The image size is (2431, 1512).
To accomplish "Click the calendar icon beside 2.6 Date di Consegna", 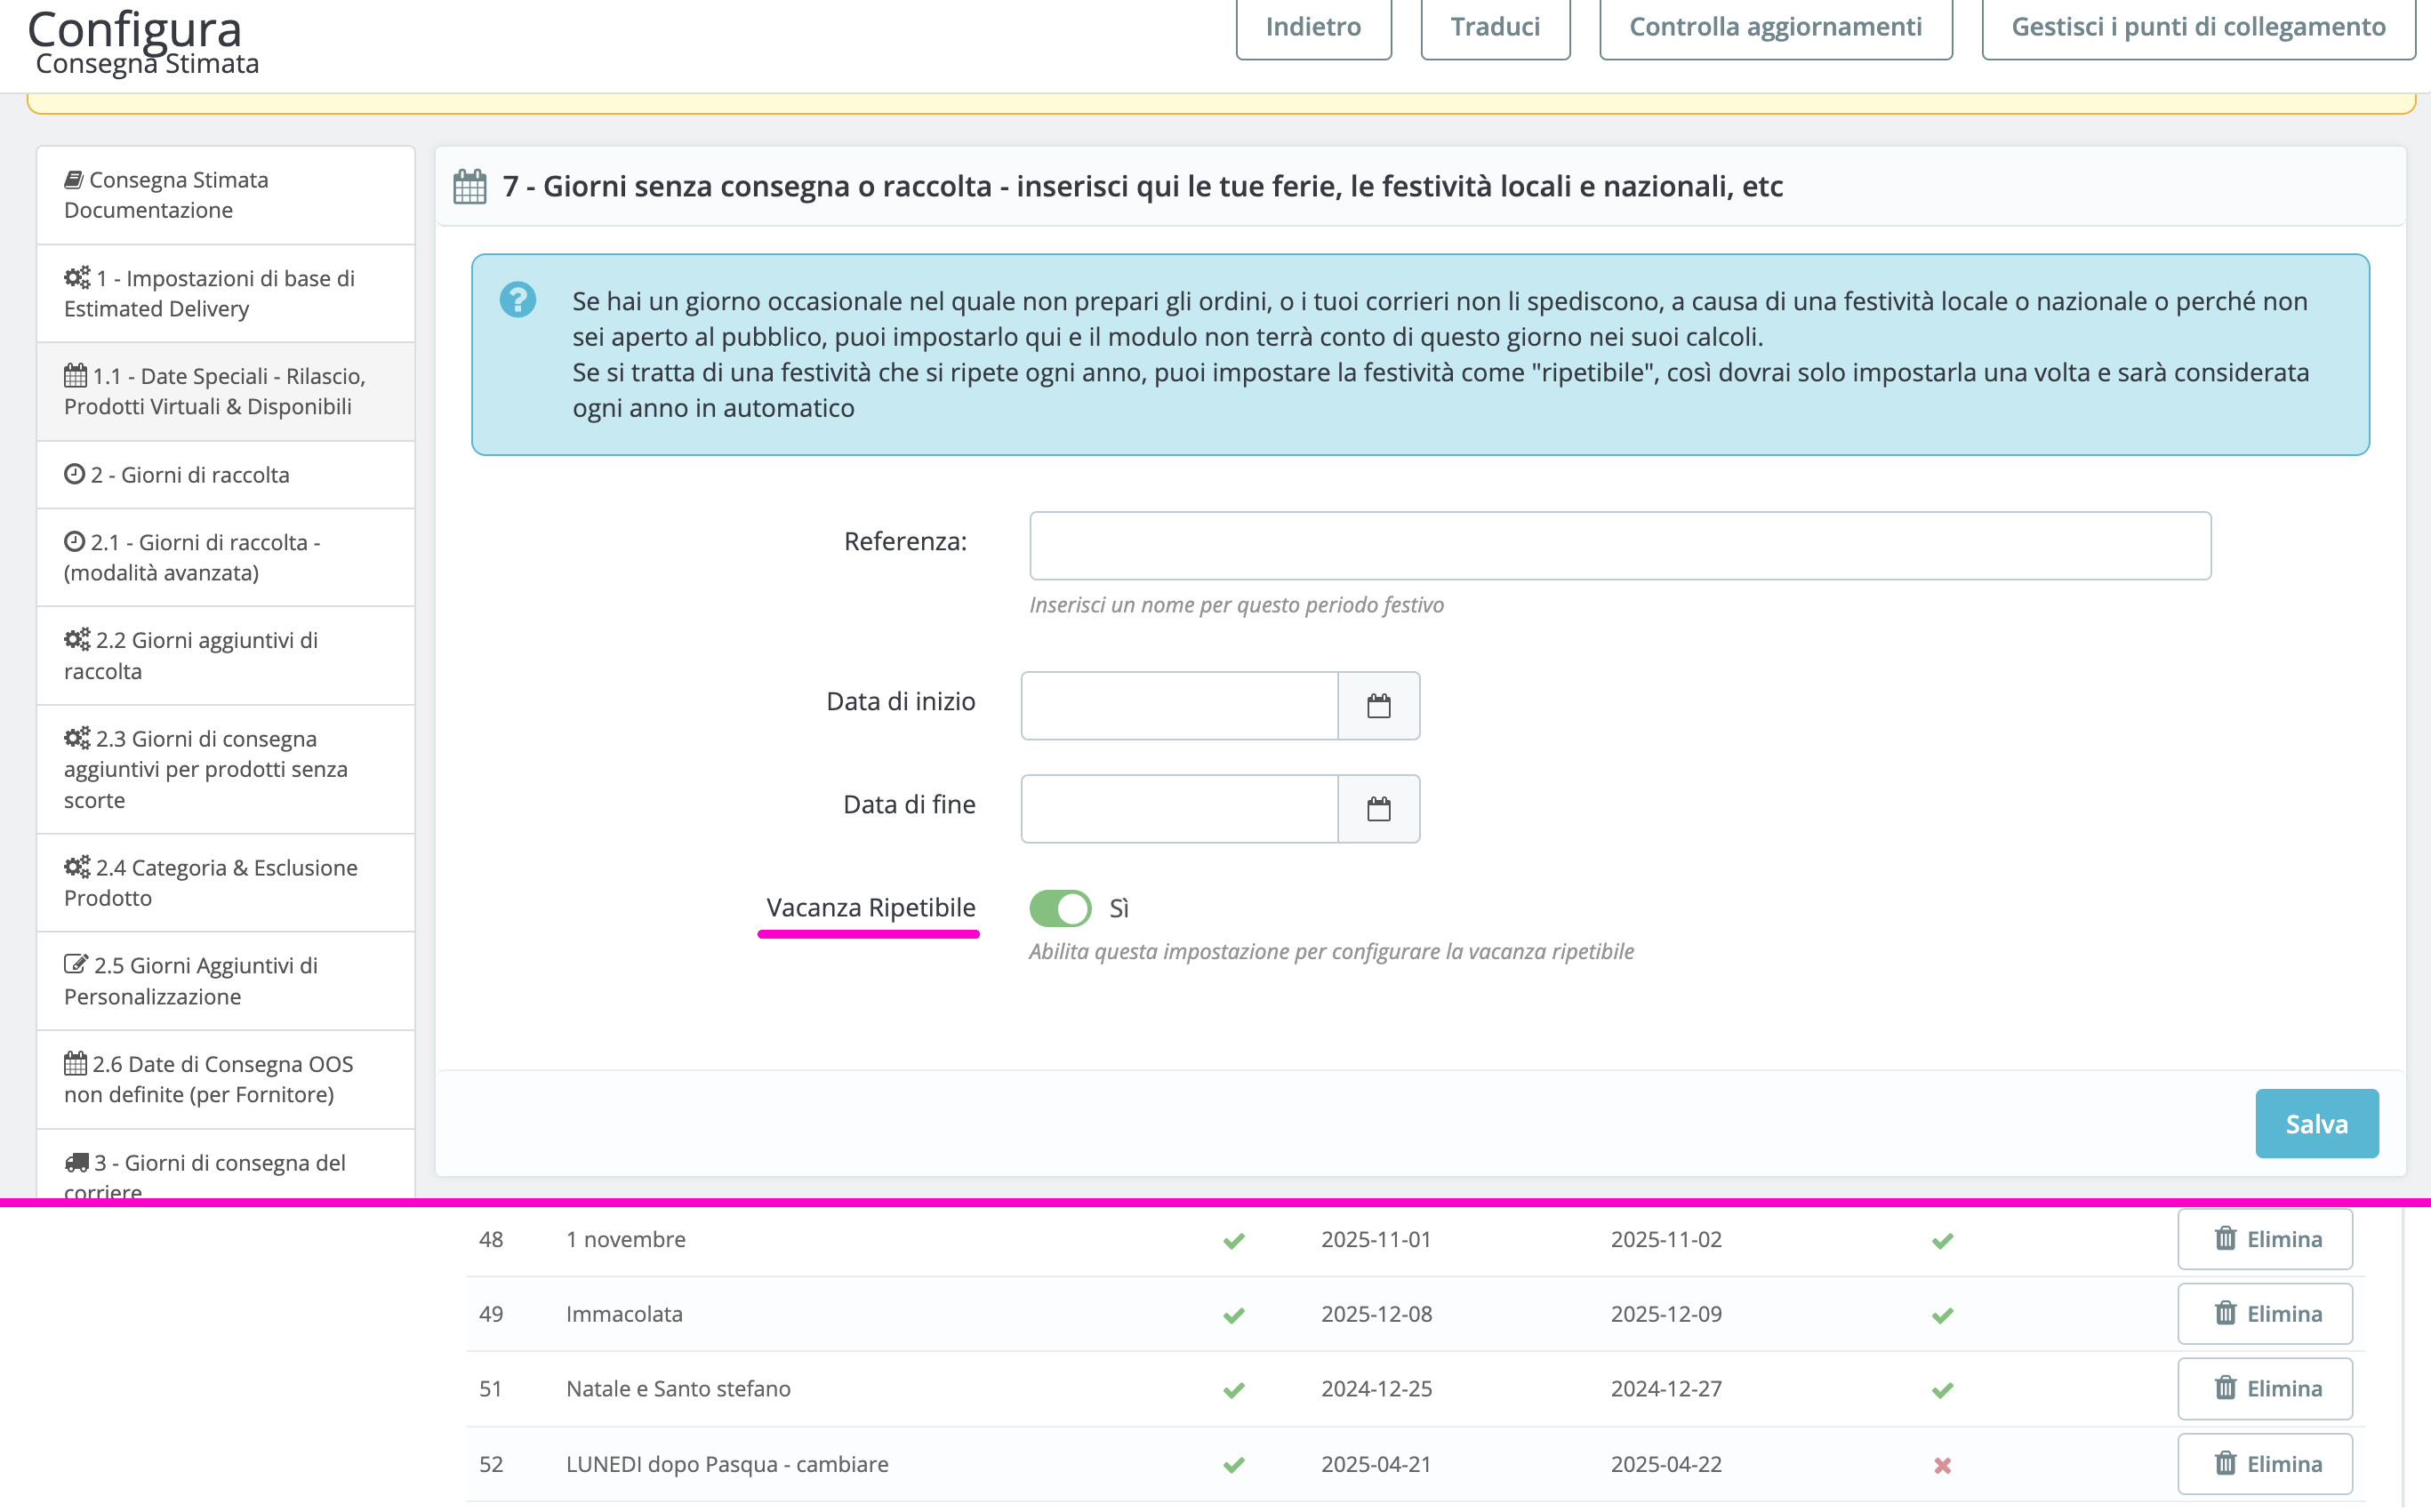I will tap(75, 1063).
